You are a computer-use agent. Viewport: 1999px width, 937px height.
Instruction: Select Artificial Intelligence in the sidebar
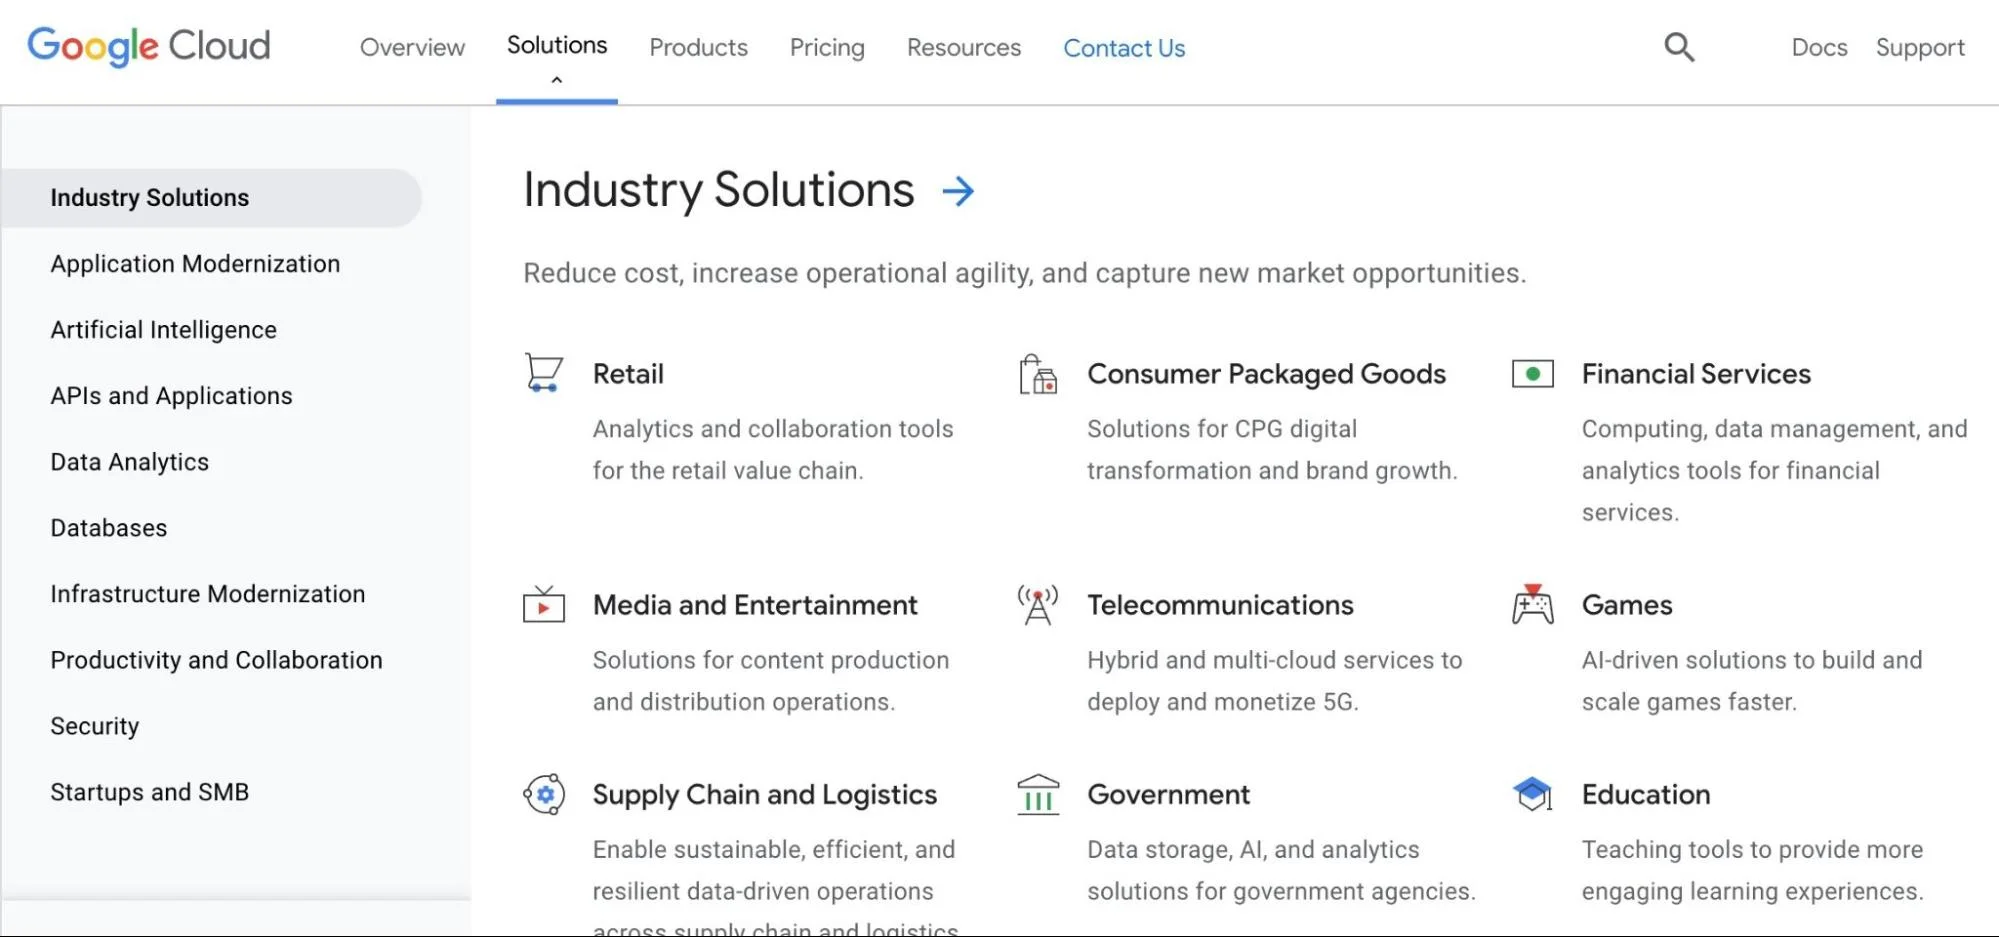point(163,330)
